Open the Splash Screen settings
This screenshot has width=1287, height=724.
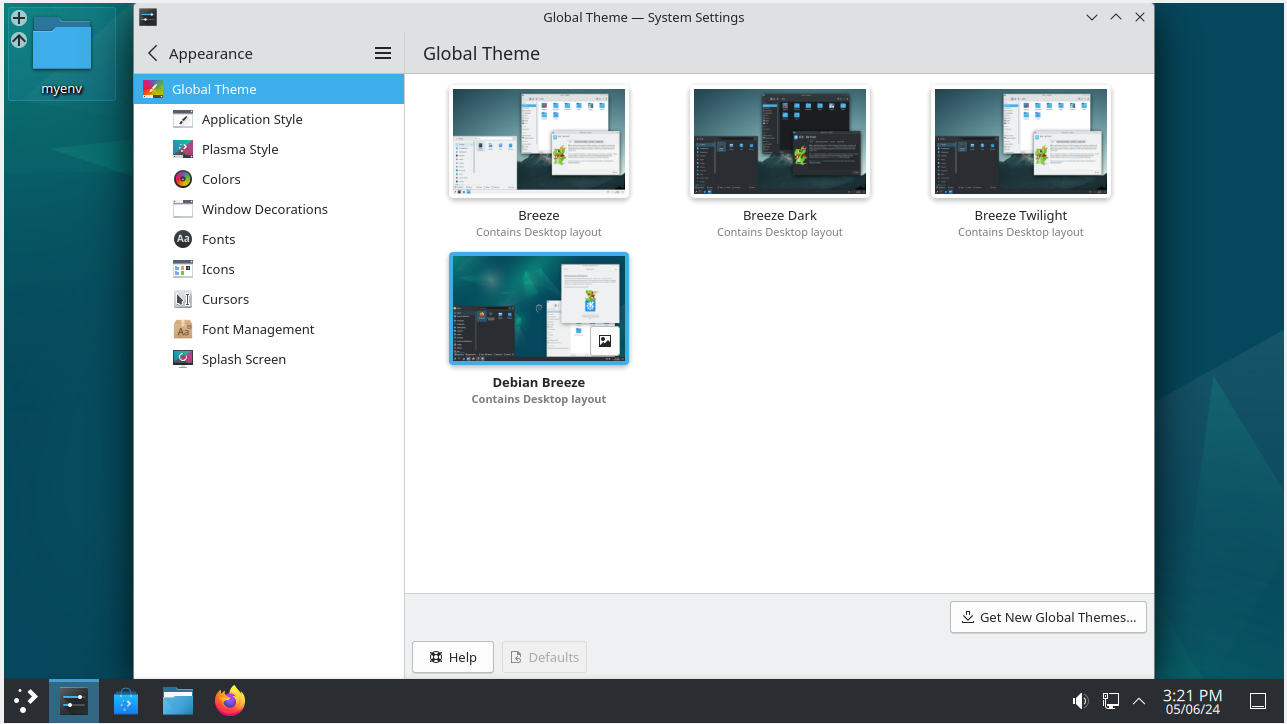tap(243, 359)
